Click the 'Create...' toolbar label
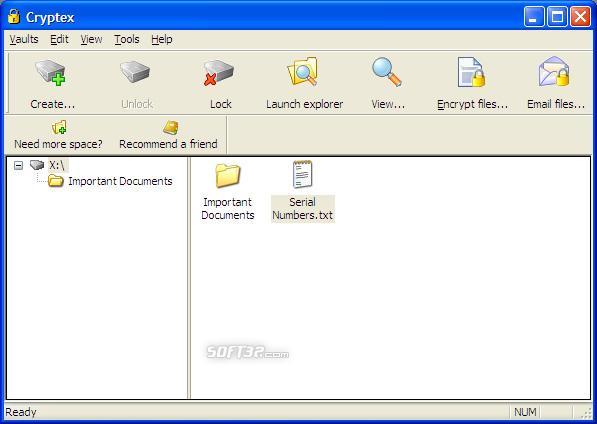The width and height of the screenshot is (597, 424). tap(53, 104)
